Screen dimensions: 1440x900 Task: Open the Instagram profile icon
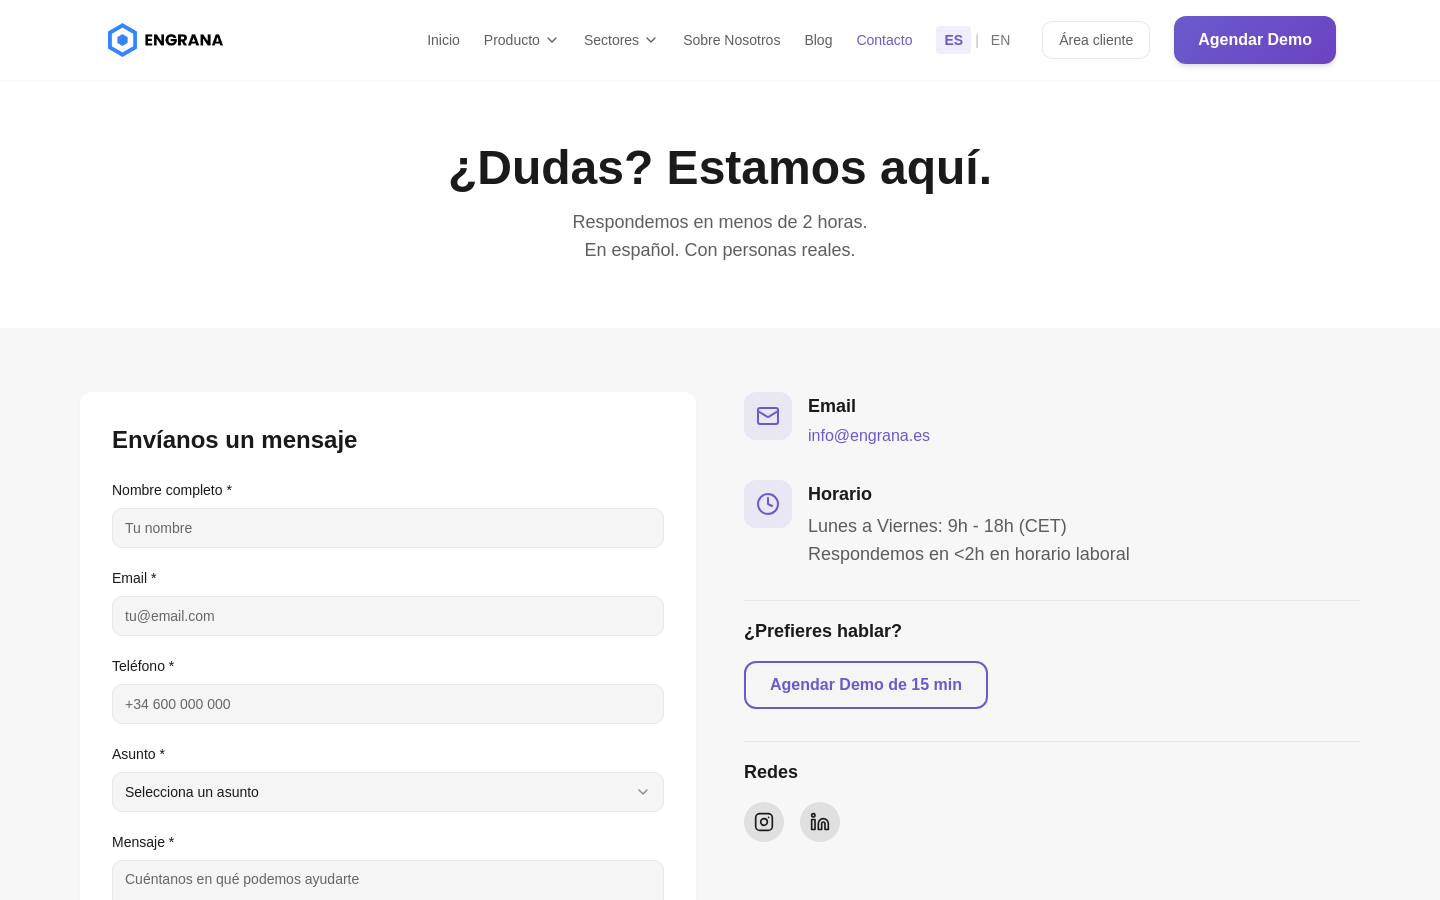click(764, 822)
